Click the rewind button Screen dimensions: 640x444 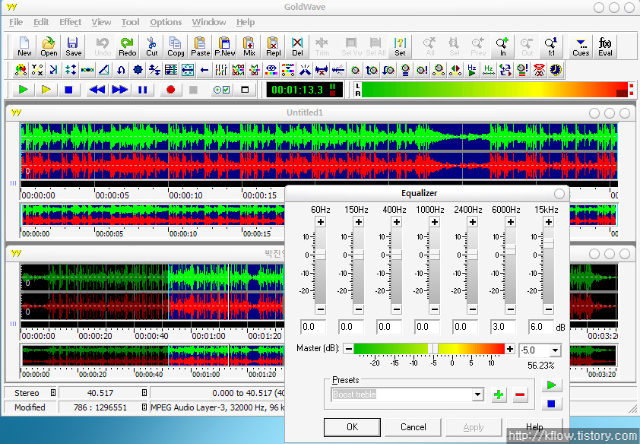(97, 89)
